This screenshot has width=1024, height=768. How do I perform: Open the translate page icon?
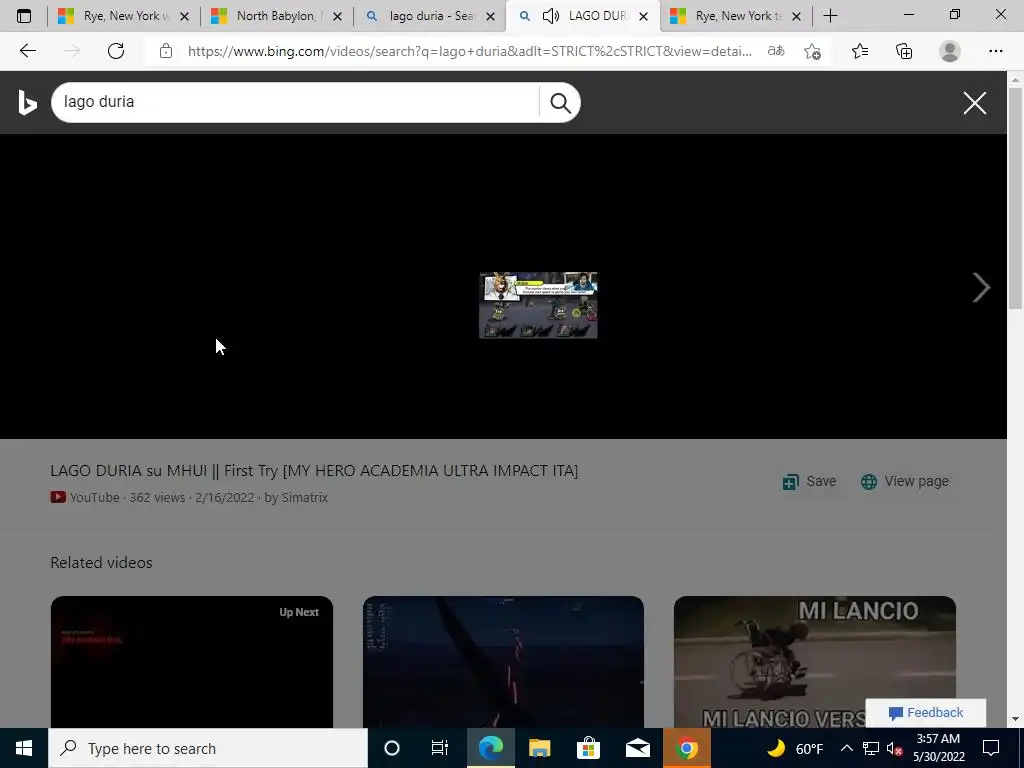point(776,51)
